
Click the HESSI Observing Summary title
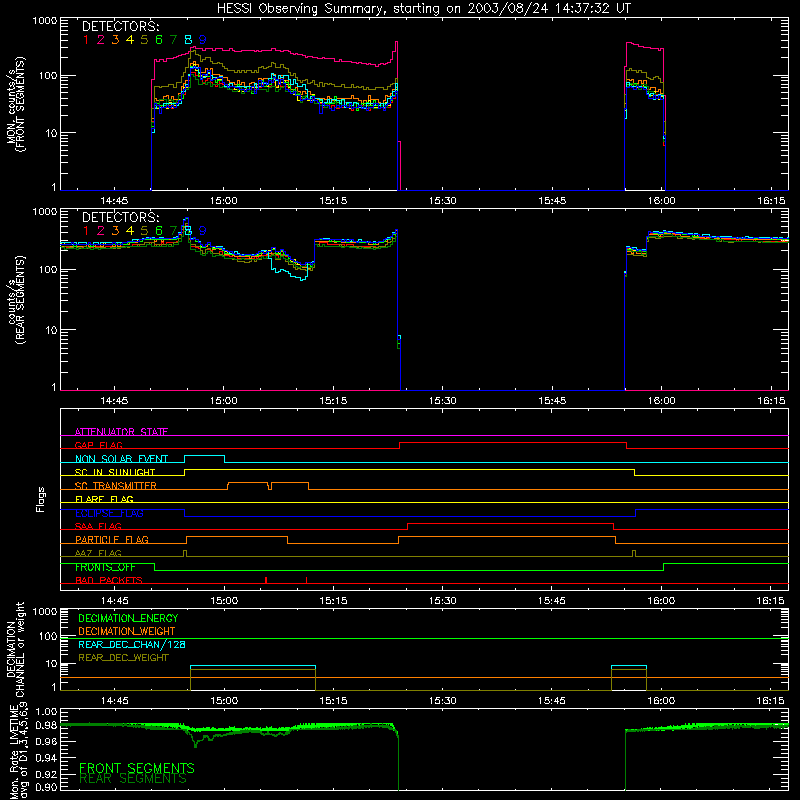(x=424, y=8)
